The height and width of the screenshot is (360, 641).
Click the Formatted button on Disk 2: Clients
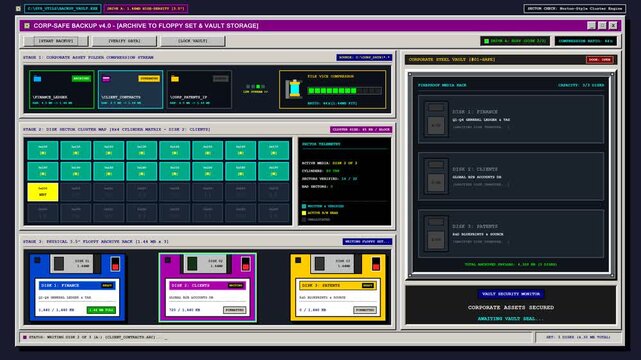coord(235,310)
